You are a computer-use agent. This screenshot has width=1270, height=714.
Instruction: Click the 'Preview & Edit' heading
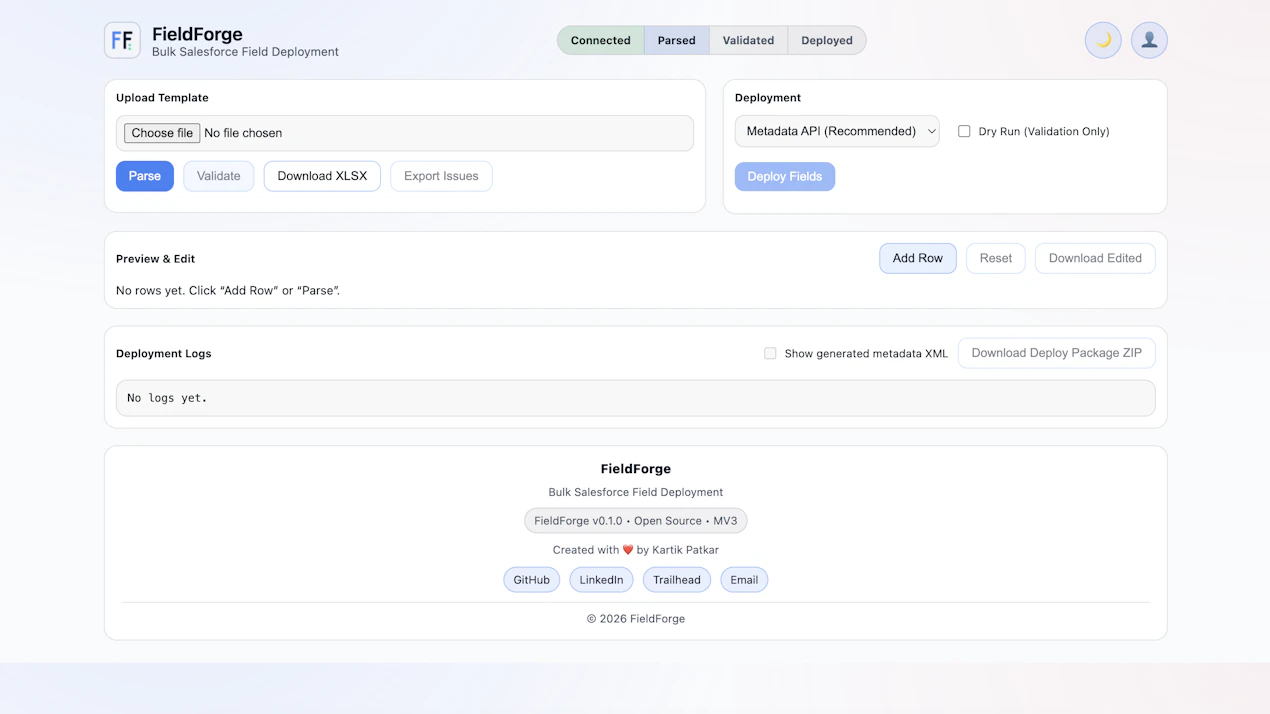pos(155,259)
